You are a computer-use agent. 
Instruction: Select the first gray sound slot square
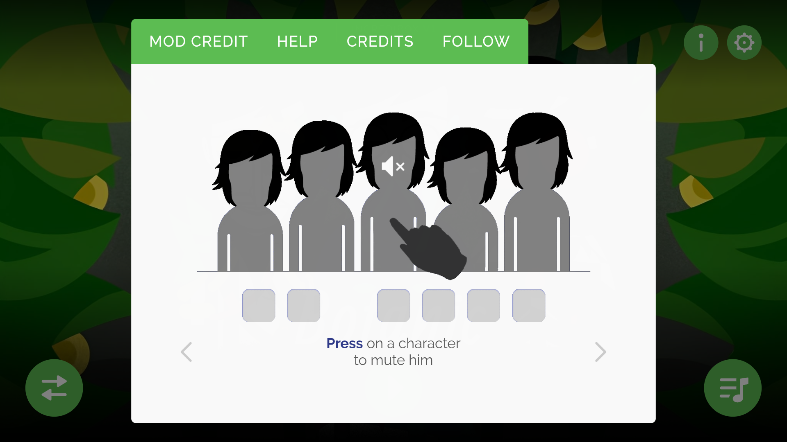tap(258, 305)
